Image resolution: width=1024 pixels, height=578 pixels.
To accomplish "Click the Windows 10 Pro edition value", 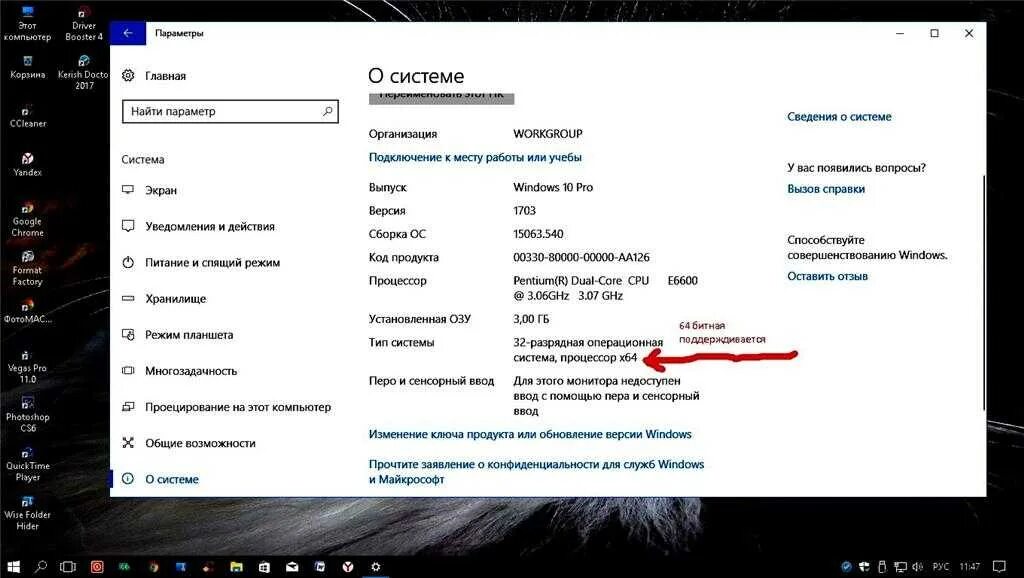I will [x=553, y=187].
